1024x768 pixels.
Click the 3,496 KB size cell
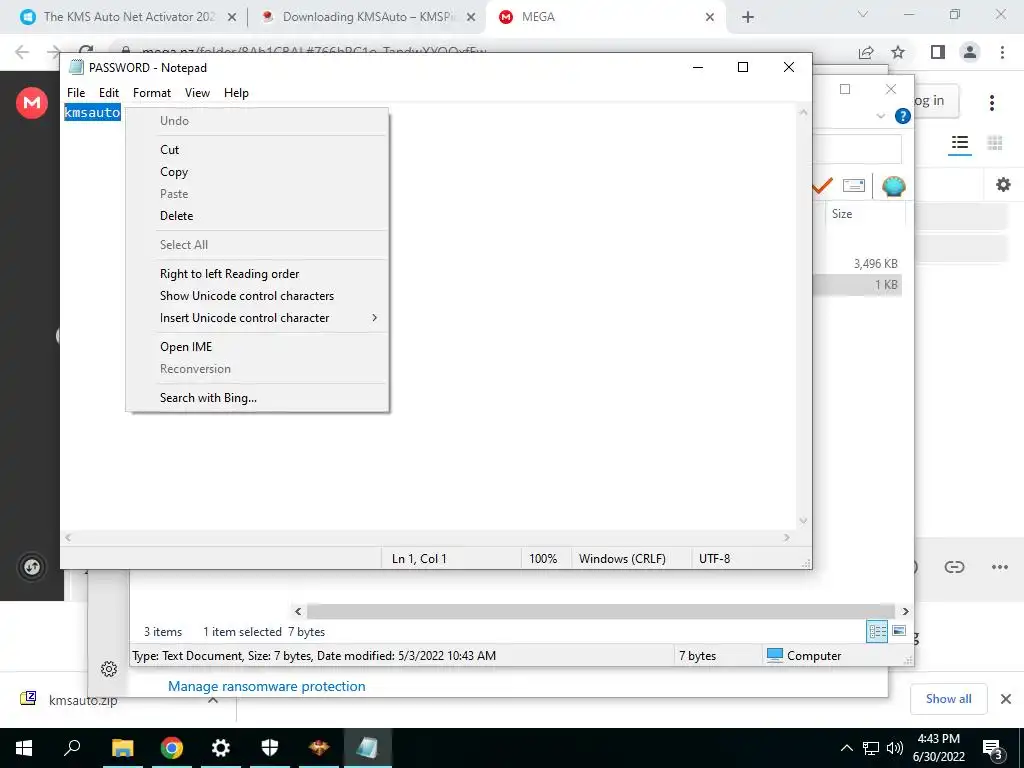[x=875, y=264]
